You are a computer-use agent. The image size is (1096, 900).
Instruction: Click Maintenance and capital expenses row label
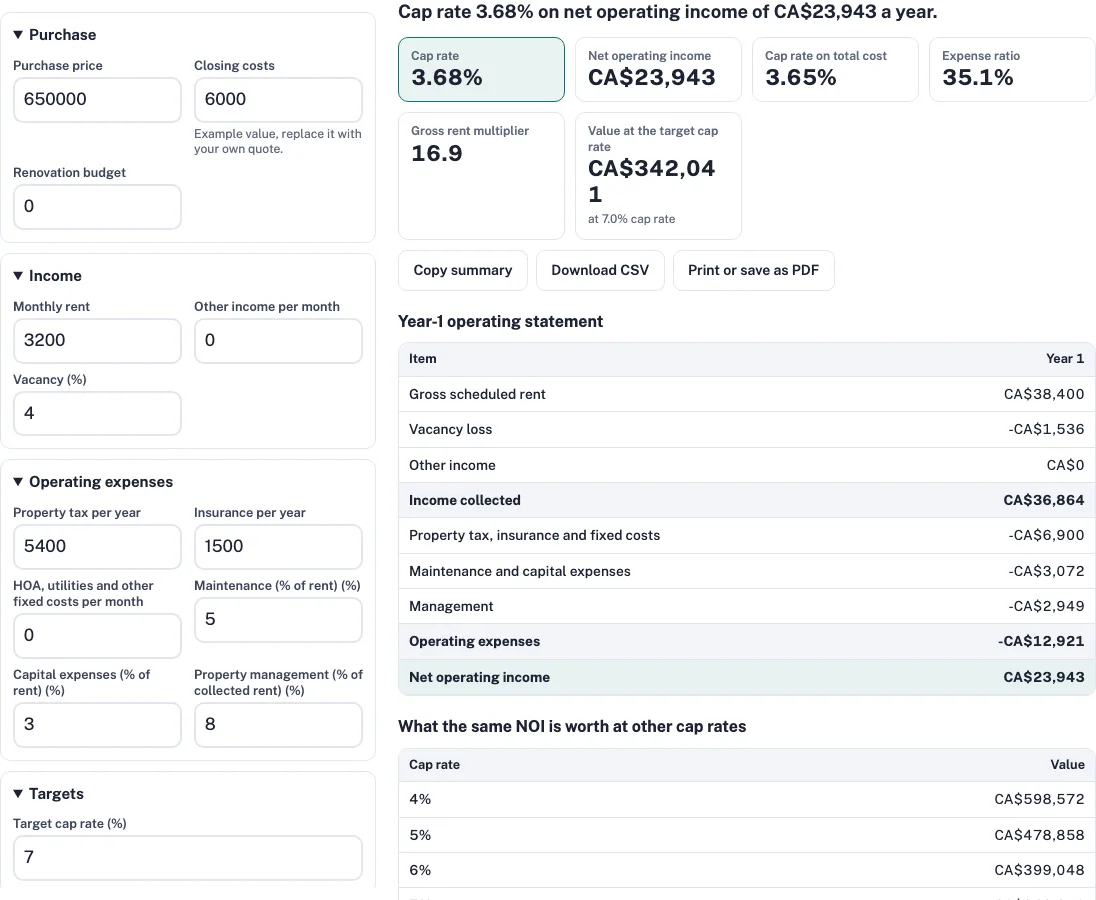[519, 572]
